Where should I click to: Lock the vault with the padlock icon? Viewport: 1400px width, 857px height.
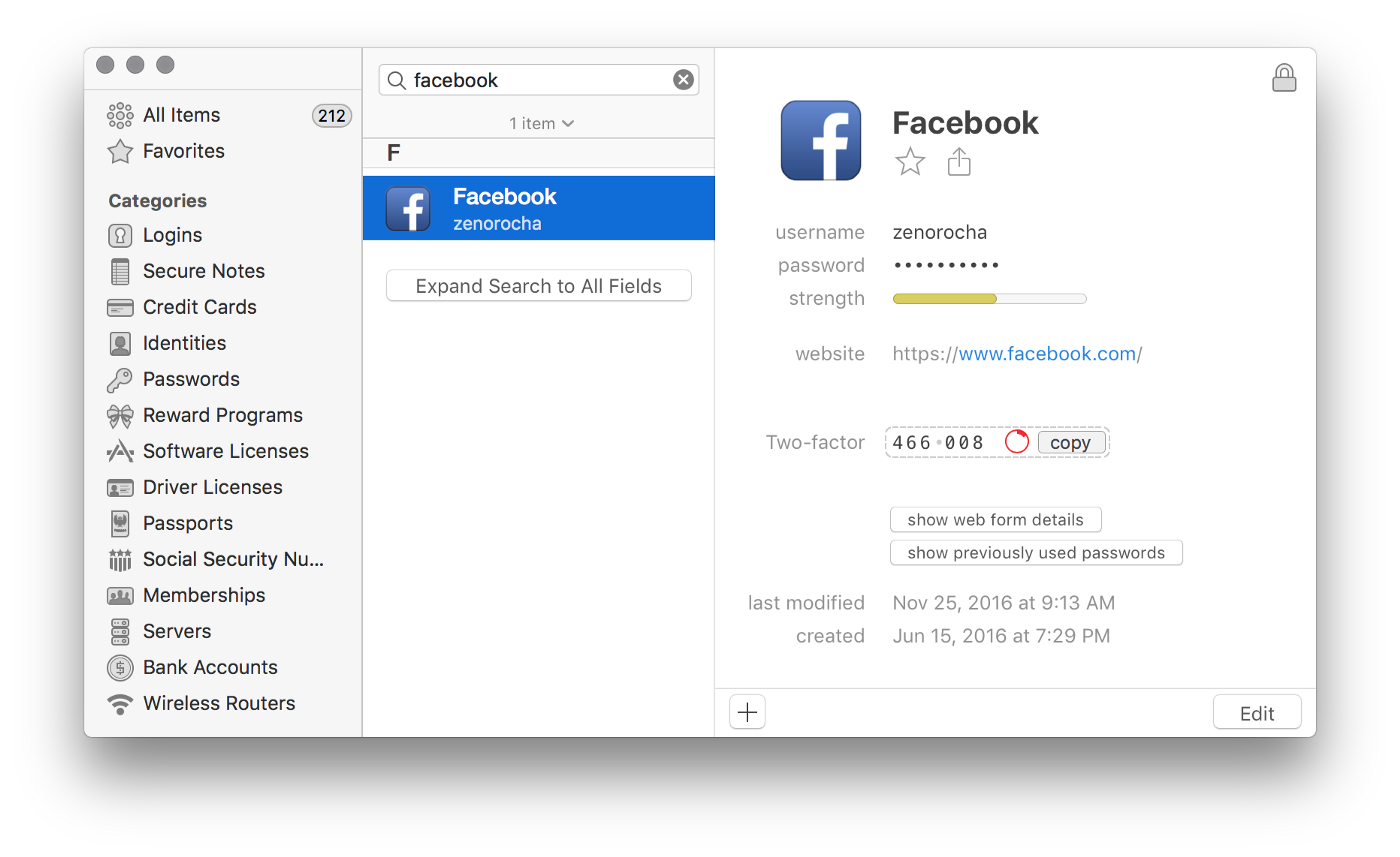click(x=1284, y=77)
